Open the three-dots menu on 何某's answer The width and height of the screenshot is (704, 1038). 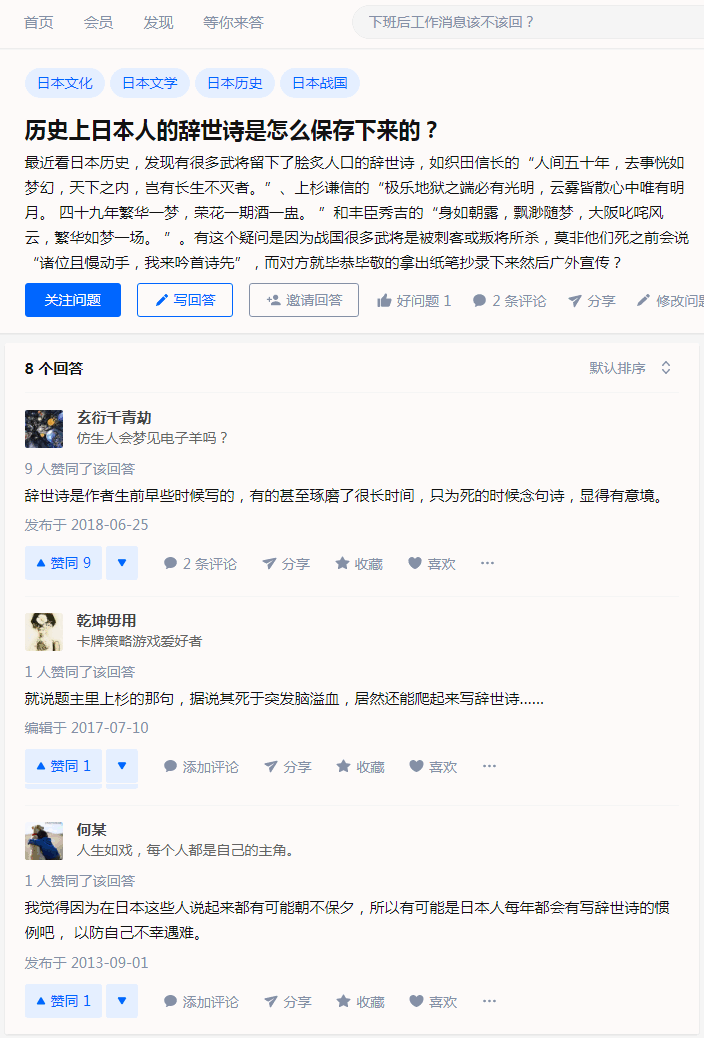pos(489,1002)
